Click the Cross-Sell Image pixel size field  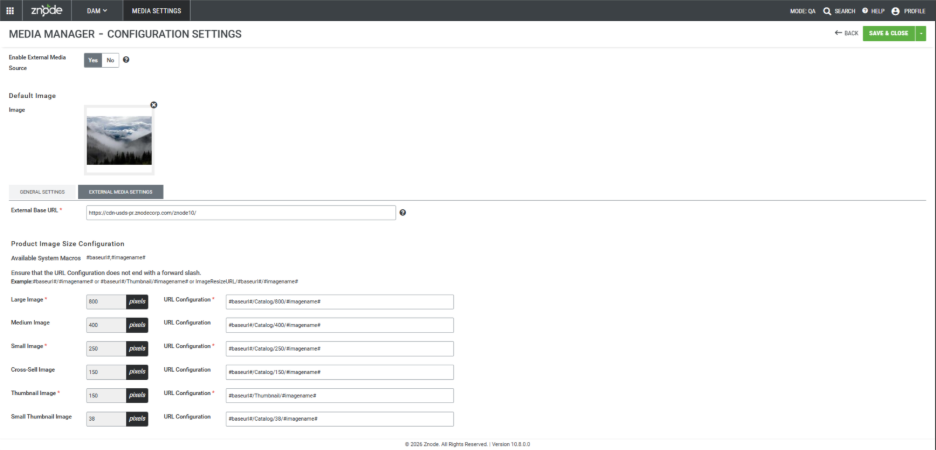pos(106,372)
